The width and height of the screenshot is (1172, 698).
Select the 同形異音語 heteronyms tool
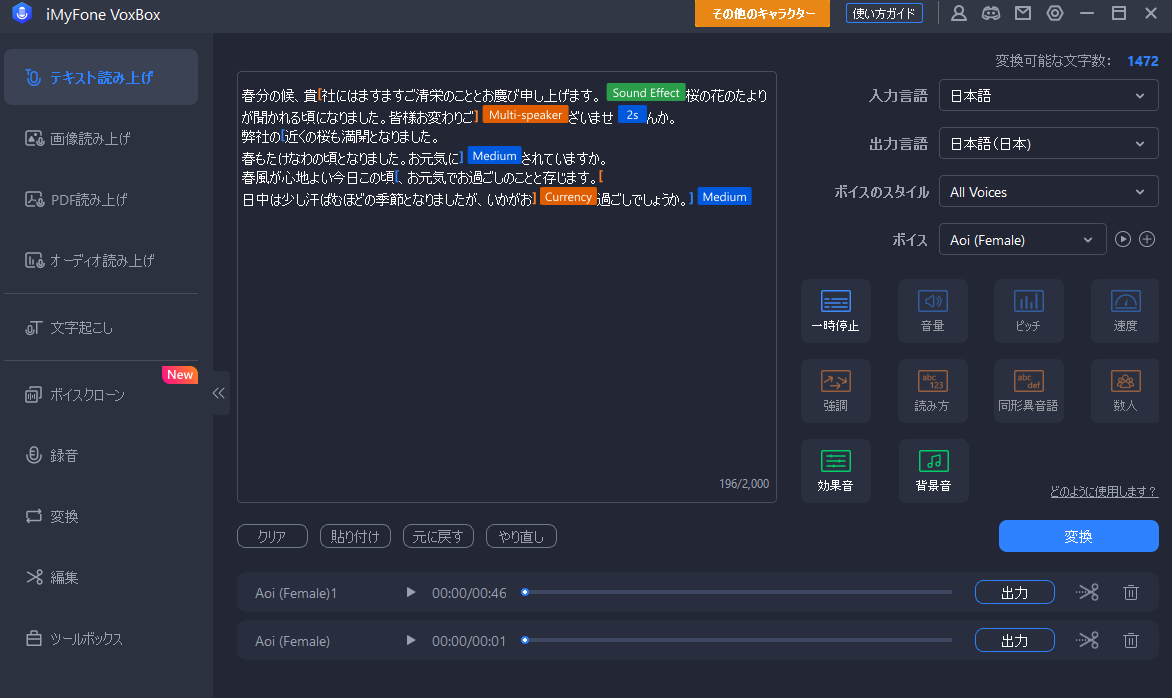[1028, 391]
